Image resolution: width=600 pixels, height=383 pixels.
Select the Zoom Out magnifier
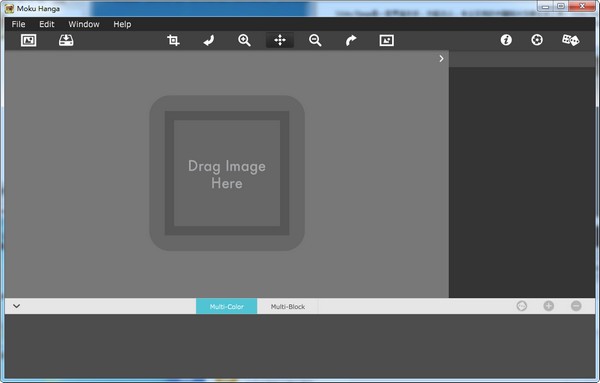click(x=315, y=40)
